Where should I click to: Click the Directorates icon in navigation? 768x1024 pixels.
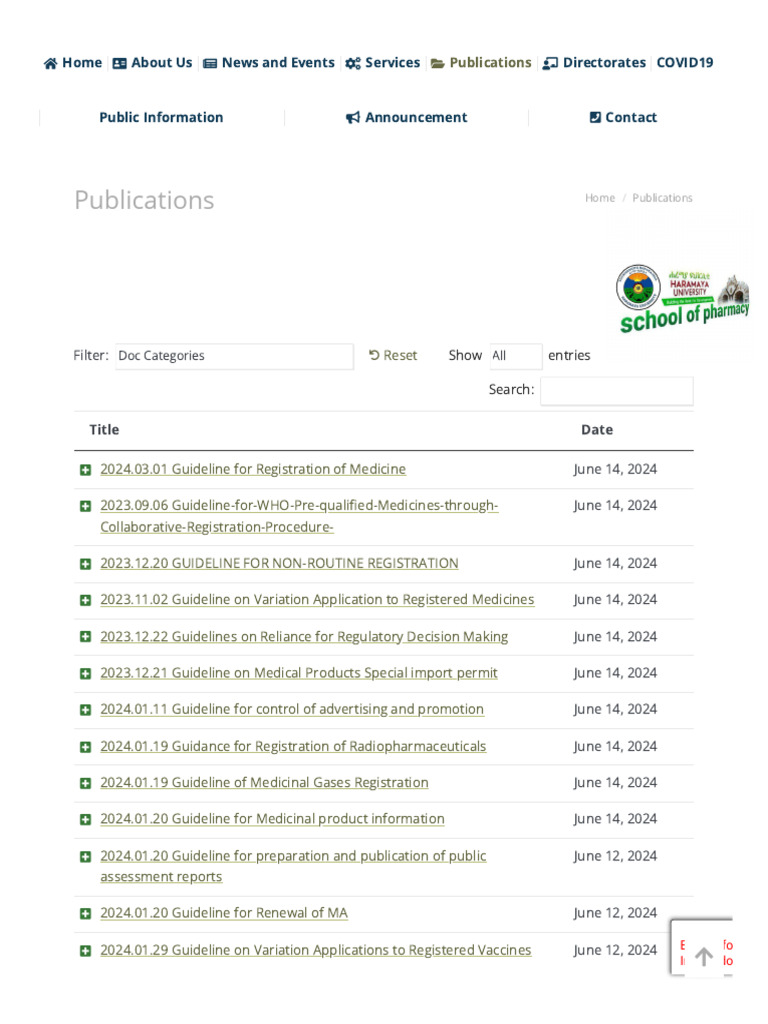550,63
